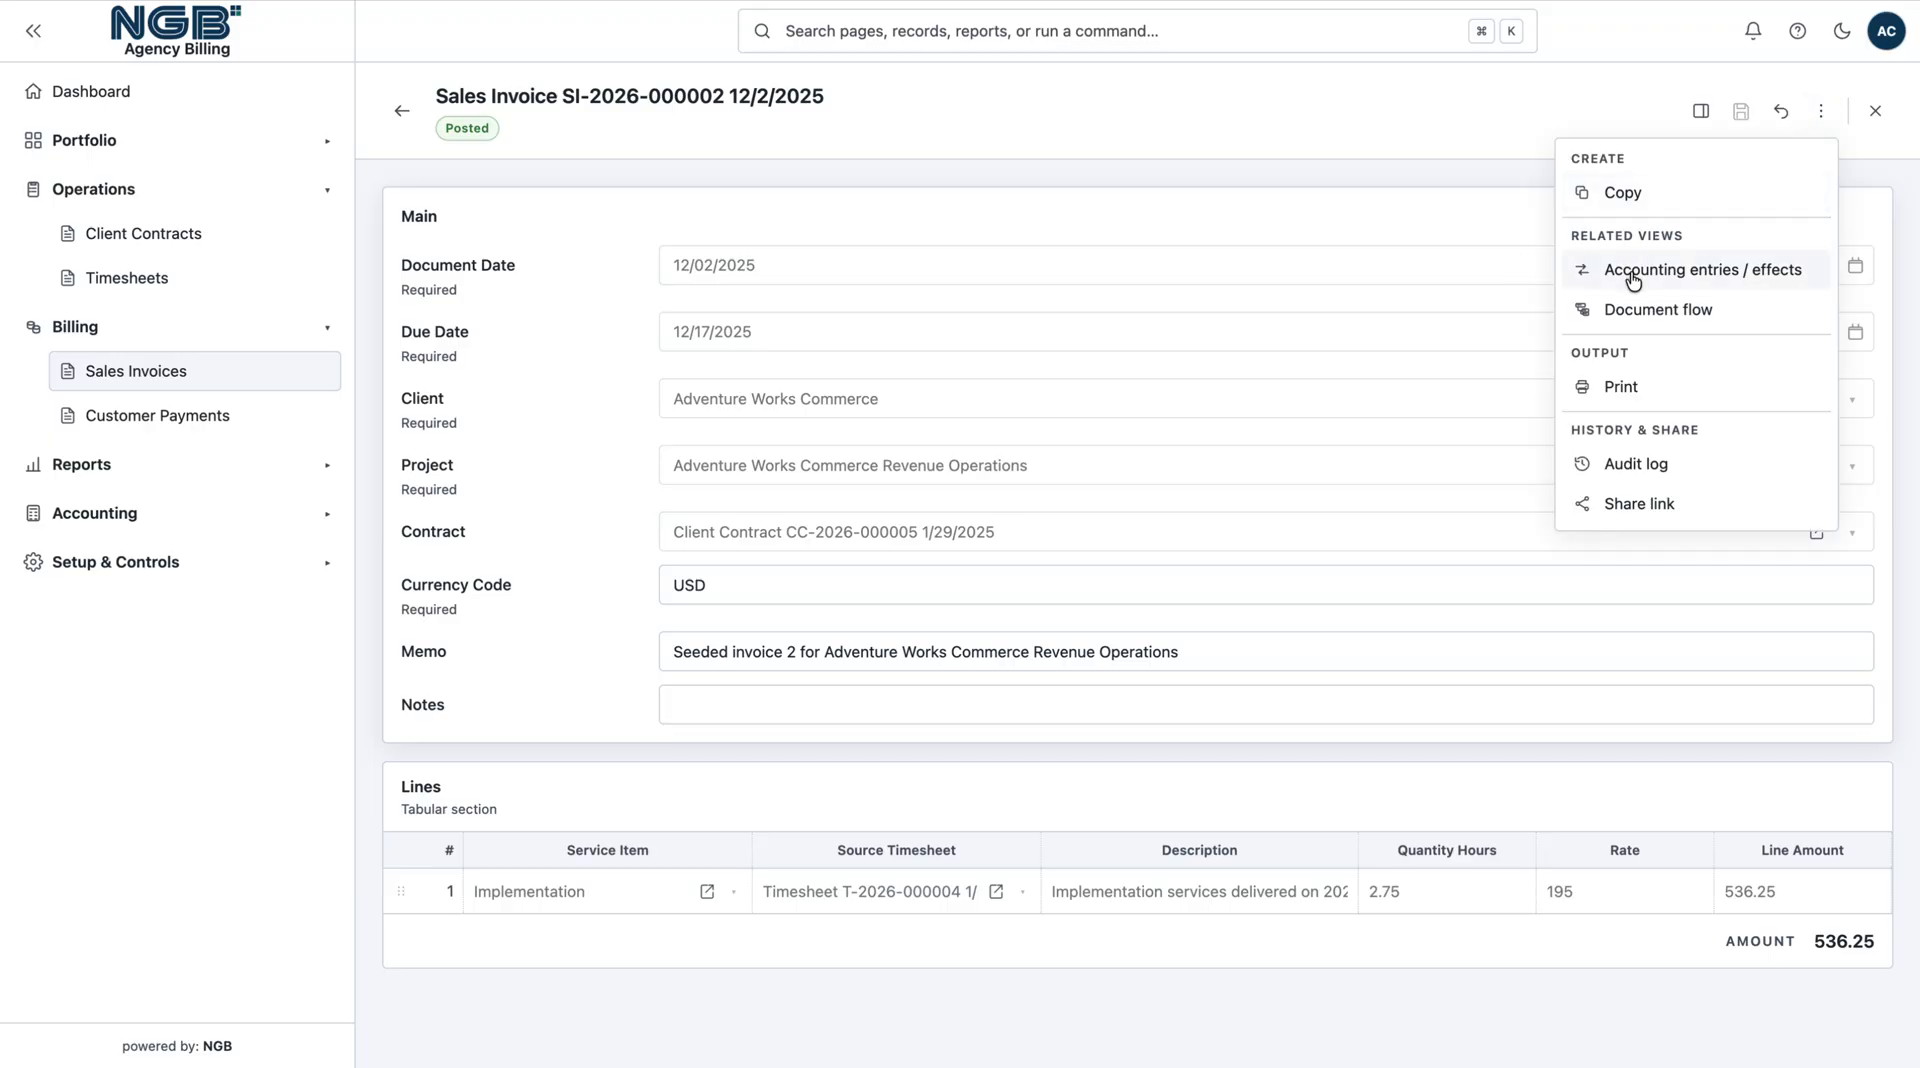Close the invoice with X icon

1875,111
